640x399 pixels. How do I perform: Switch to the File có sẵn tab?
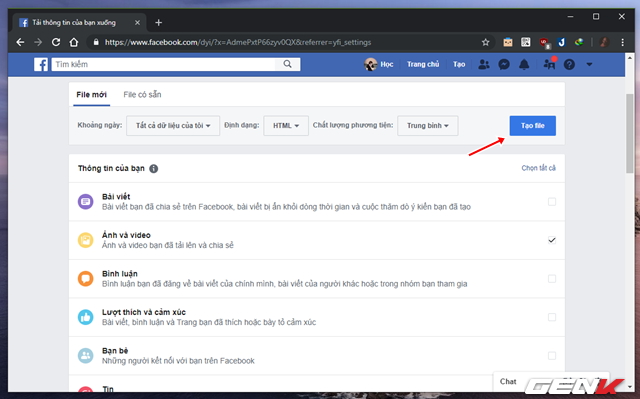142,95
